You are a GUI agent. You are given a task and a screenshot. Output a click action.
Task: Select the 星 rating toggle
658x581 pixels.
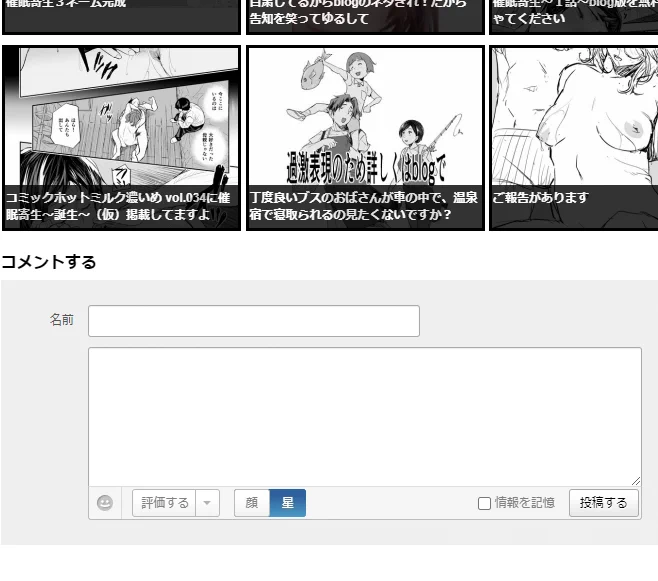287,503
